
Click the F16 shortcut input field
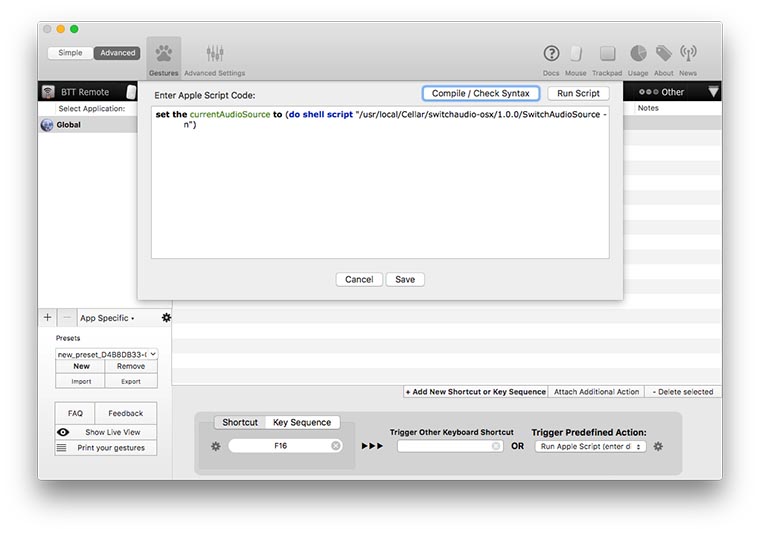point(285,446)
